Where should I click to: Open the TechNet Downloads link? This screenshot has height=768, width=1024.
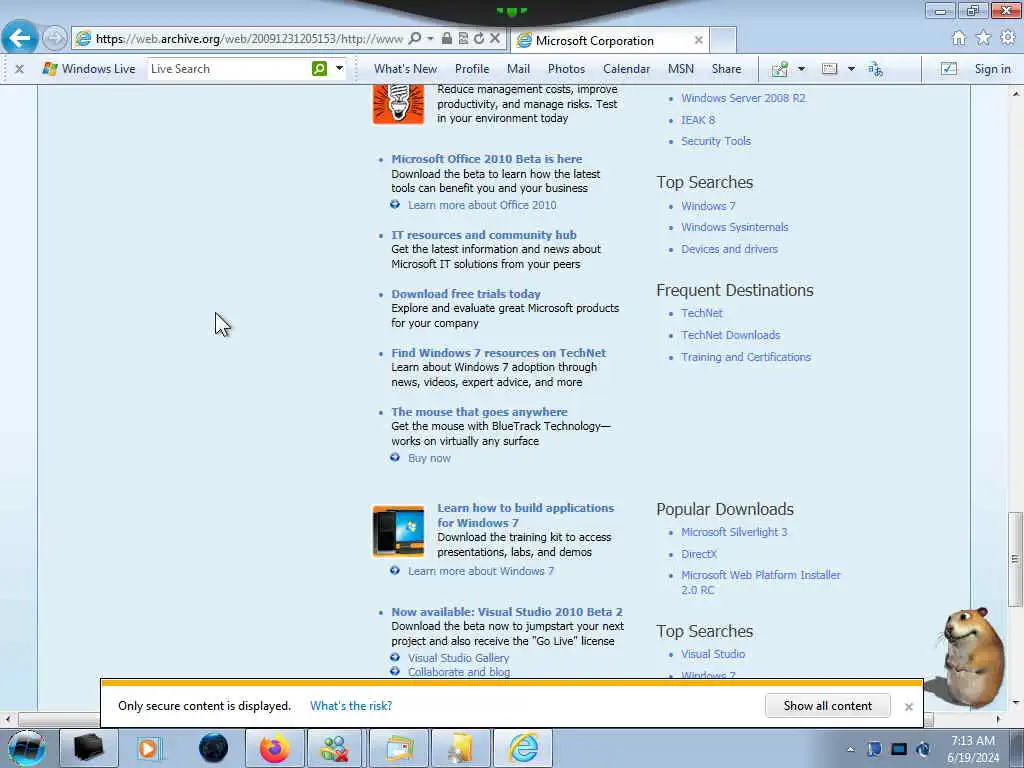point(731,335)
